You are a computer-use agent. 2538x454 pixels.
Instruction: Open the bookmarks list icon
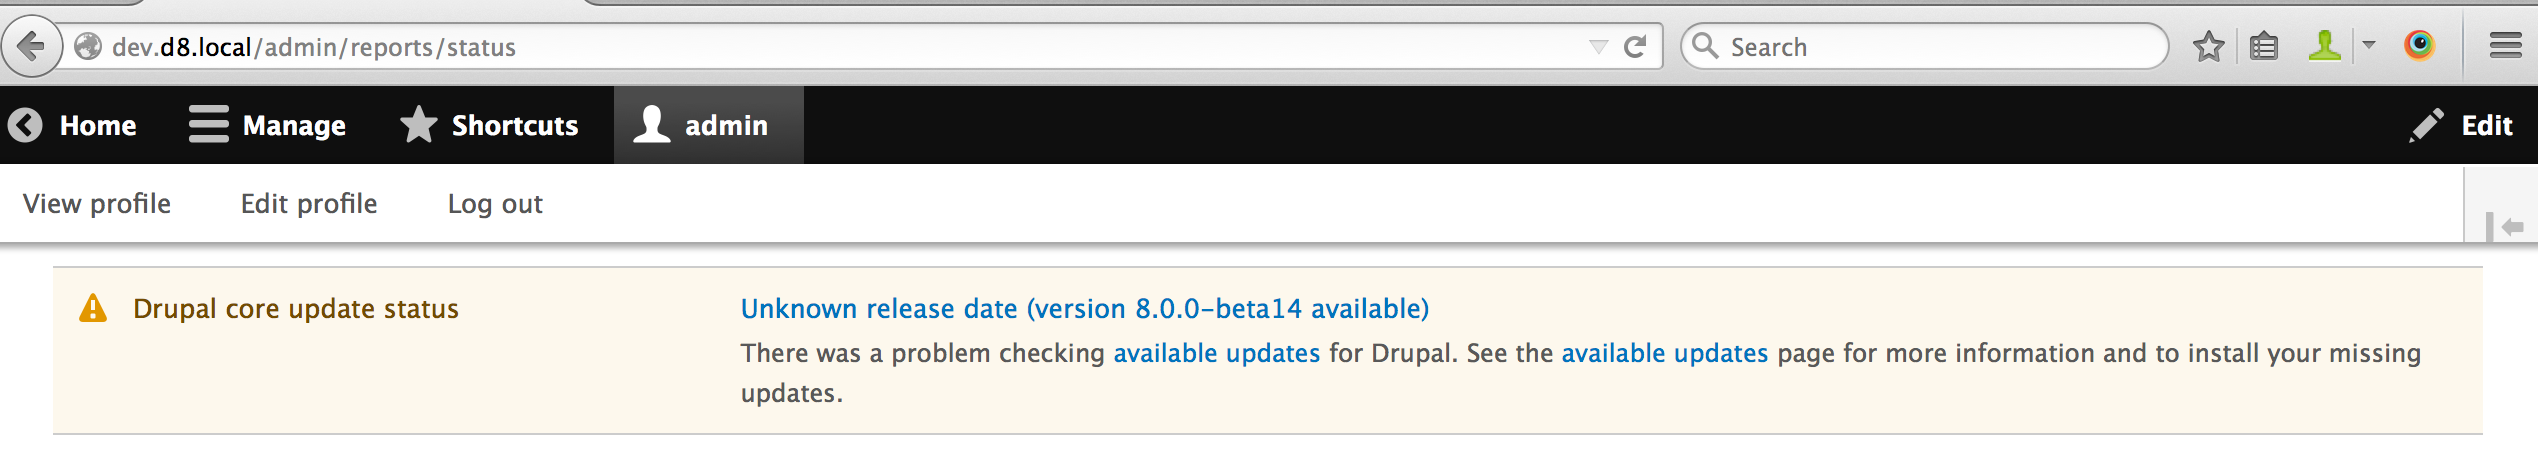click(x=2264, y=47)
